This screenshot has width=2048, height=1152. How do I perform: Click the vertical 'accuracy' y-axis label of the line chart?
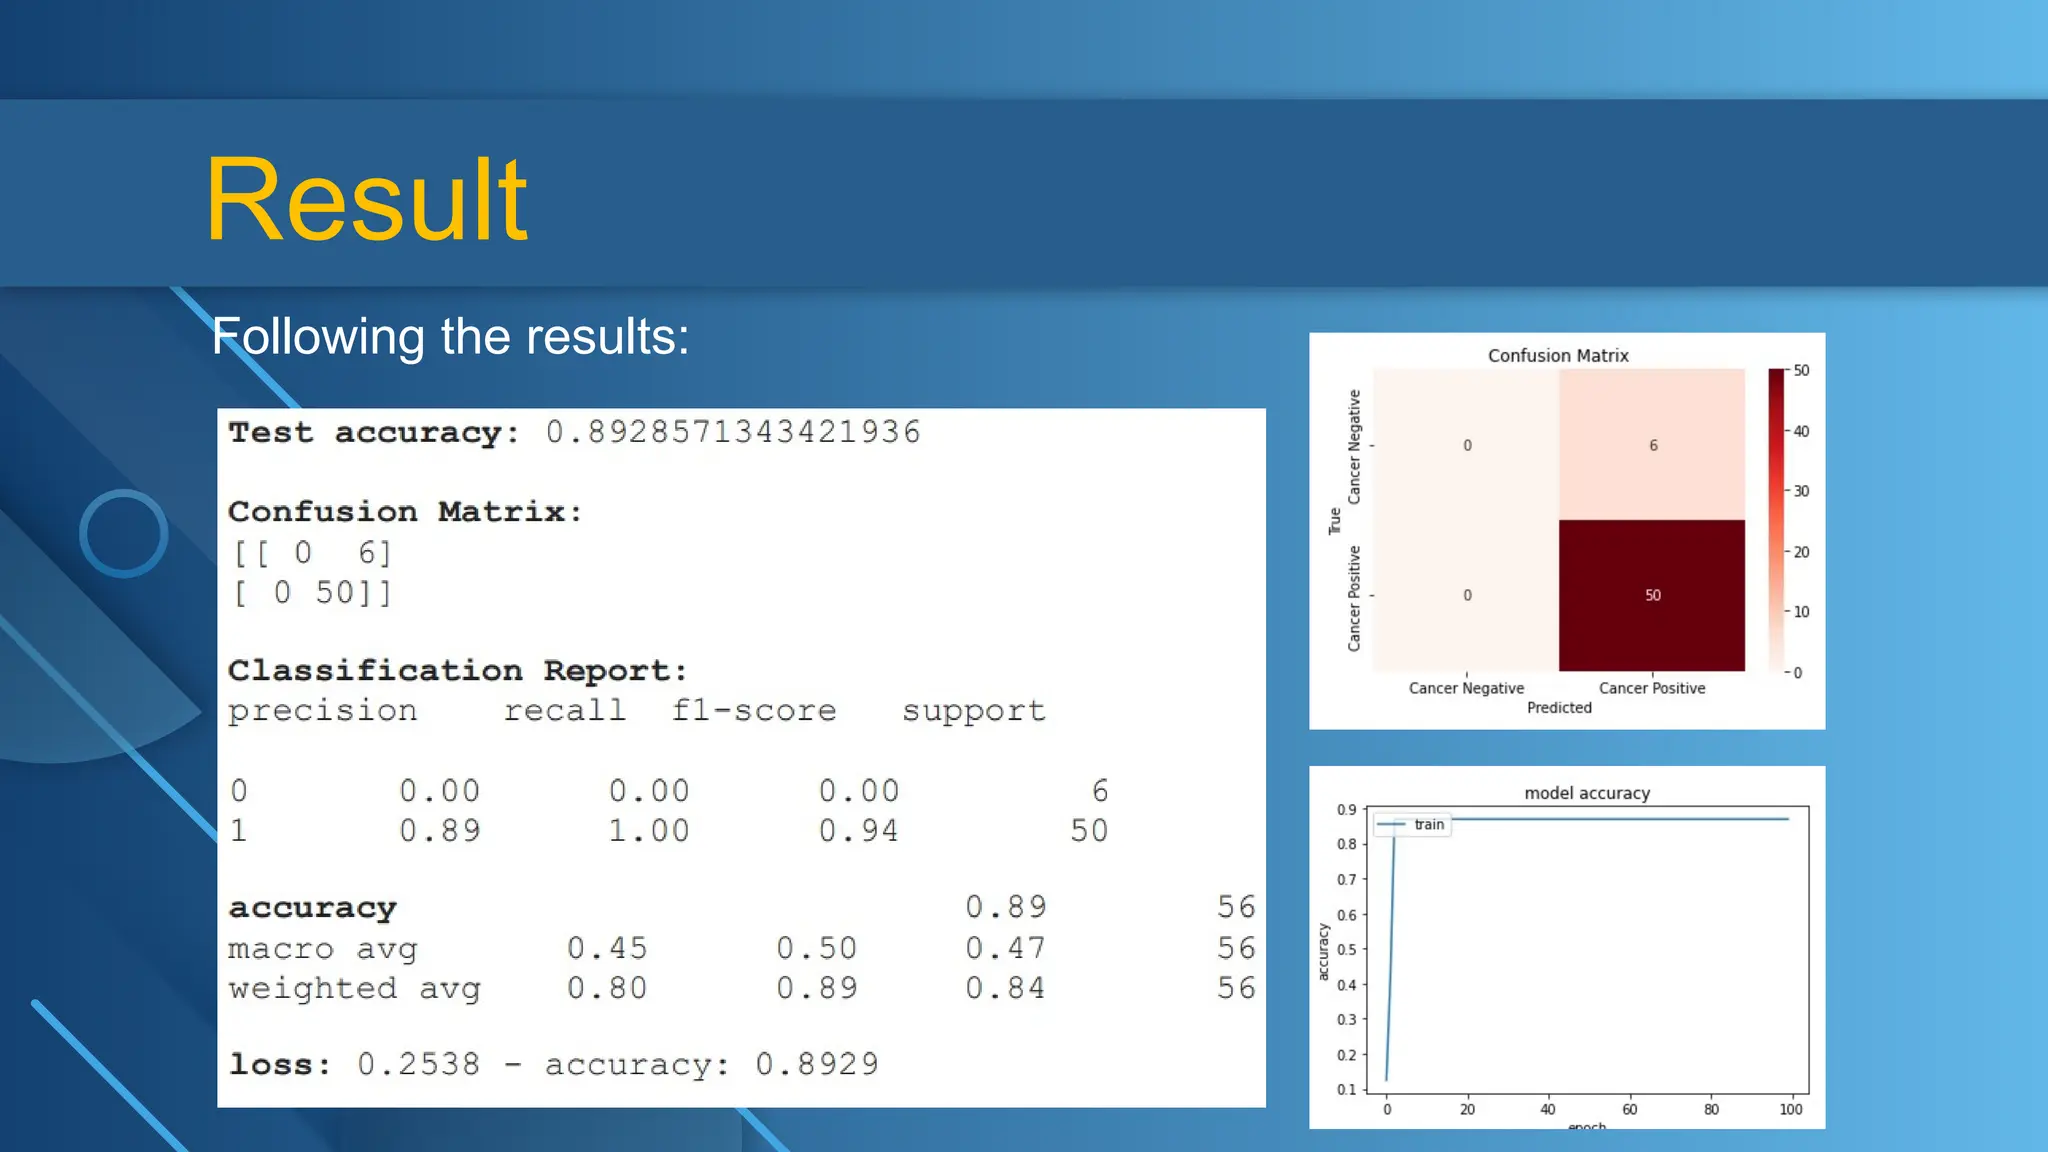pos(1323,951)
